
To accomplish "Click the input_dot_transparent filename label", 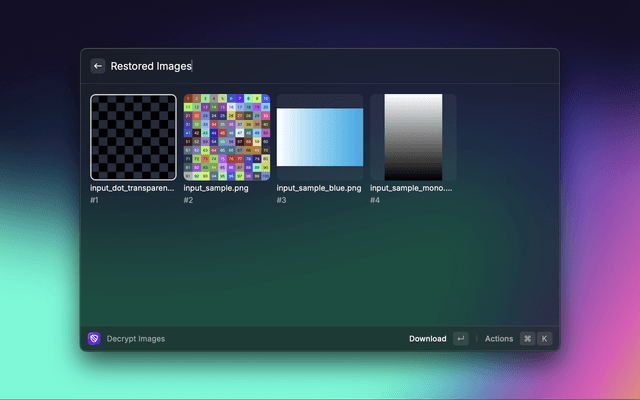I will [x=132, y=188].
